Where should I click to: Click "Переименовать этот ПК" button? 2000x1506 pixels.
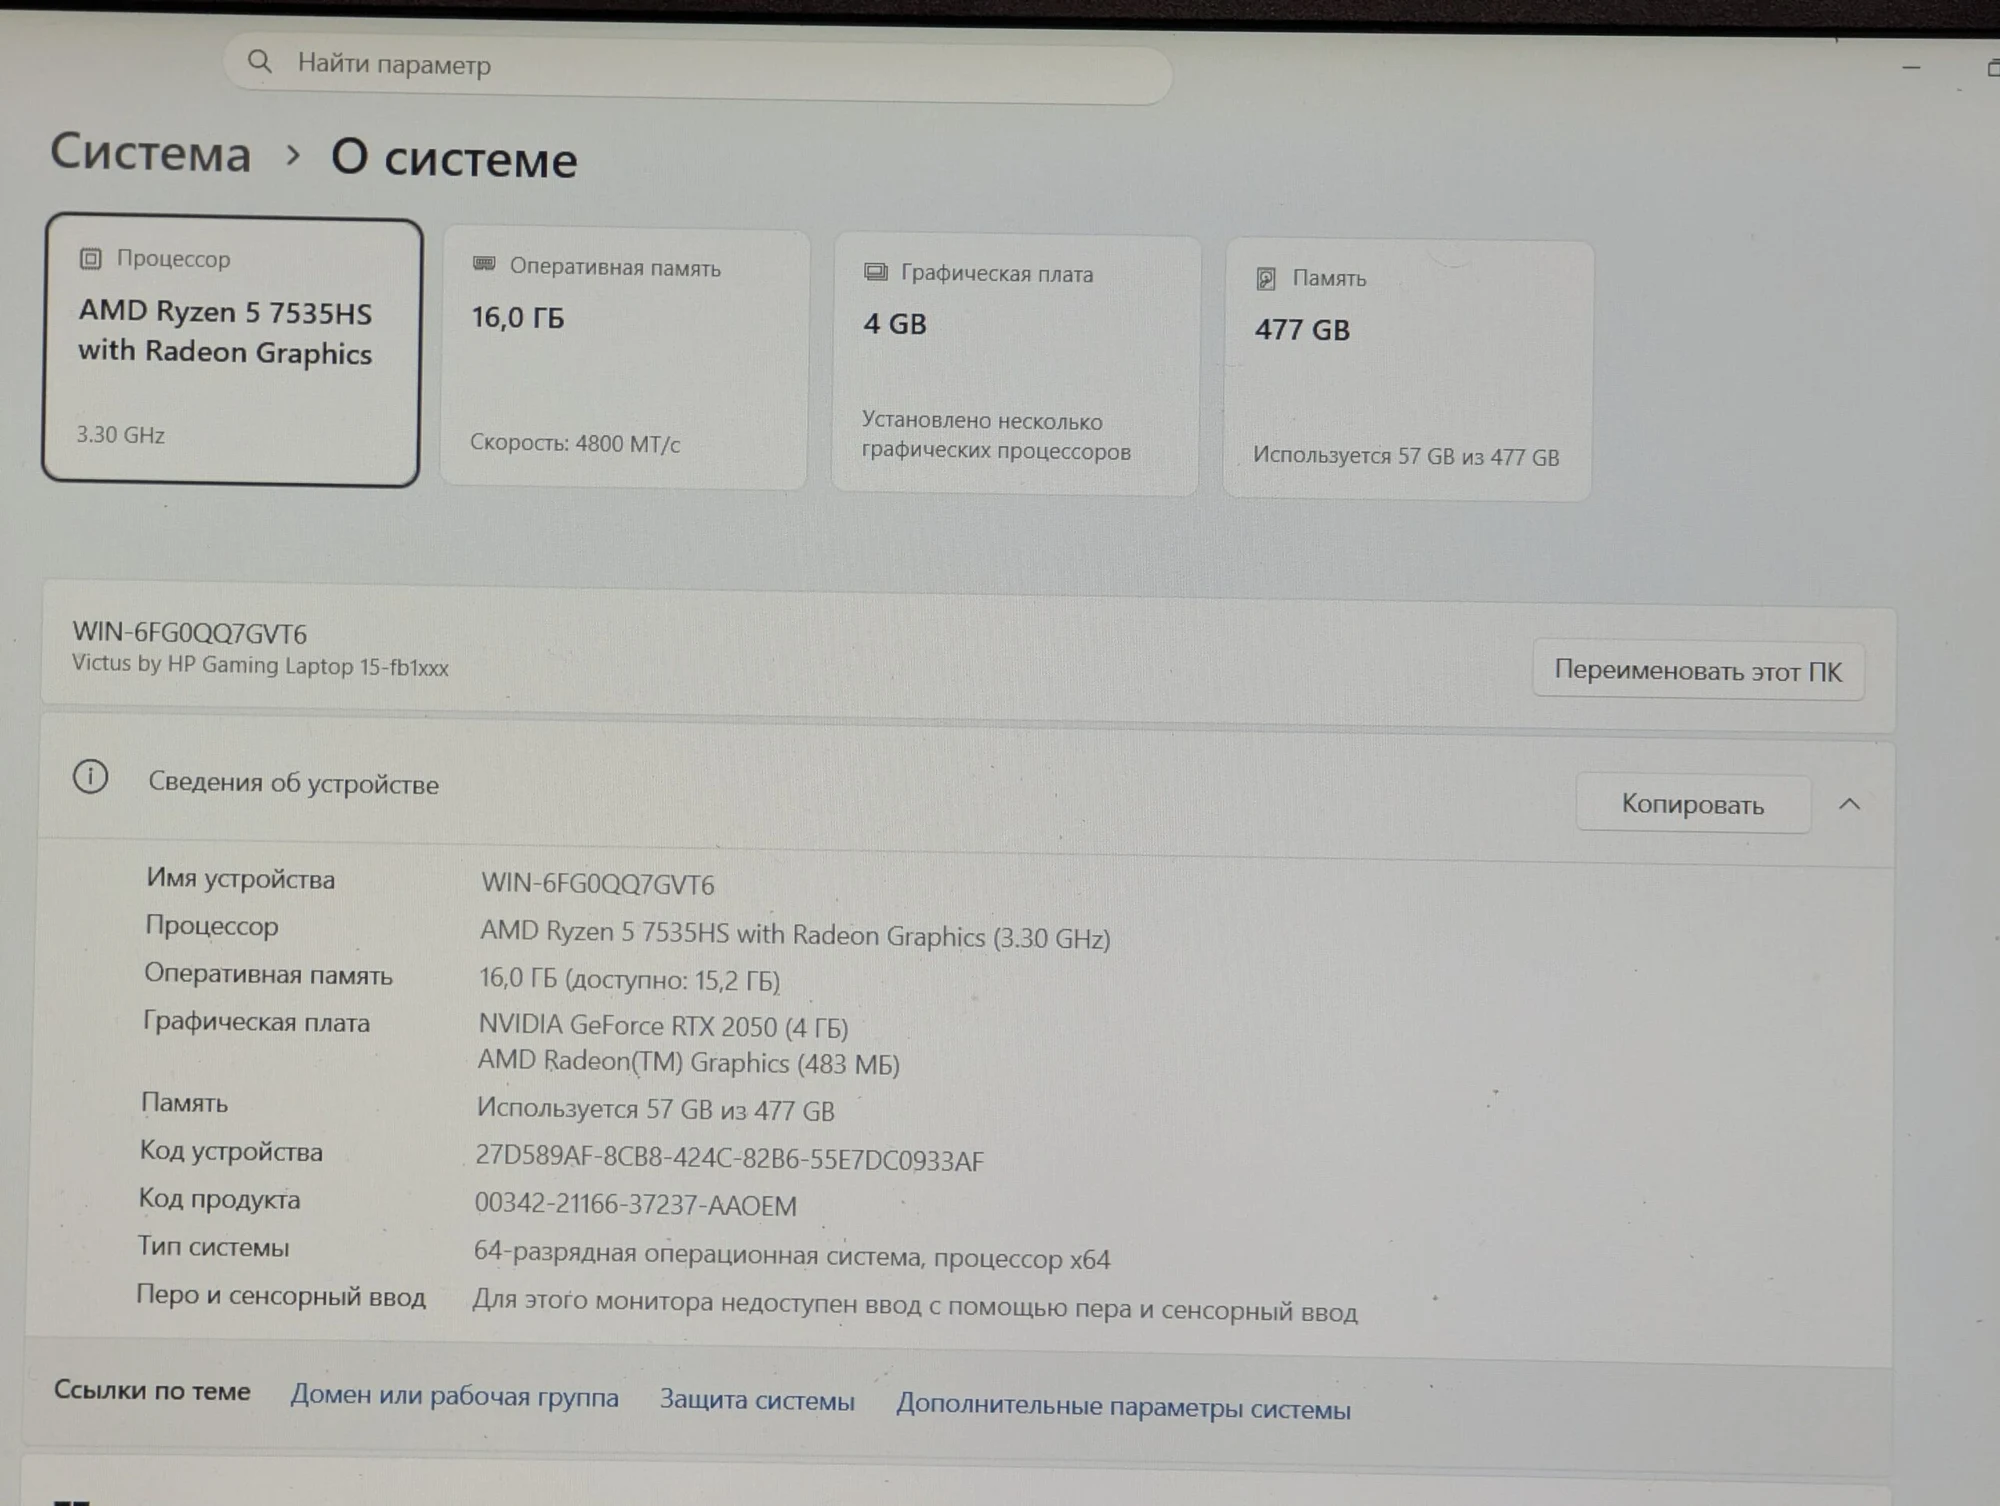tap(1698, 671)
